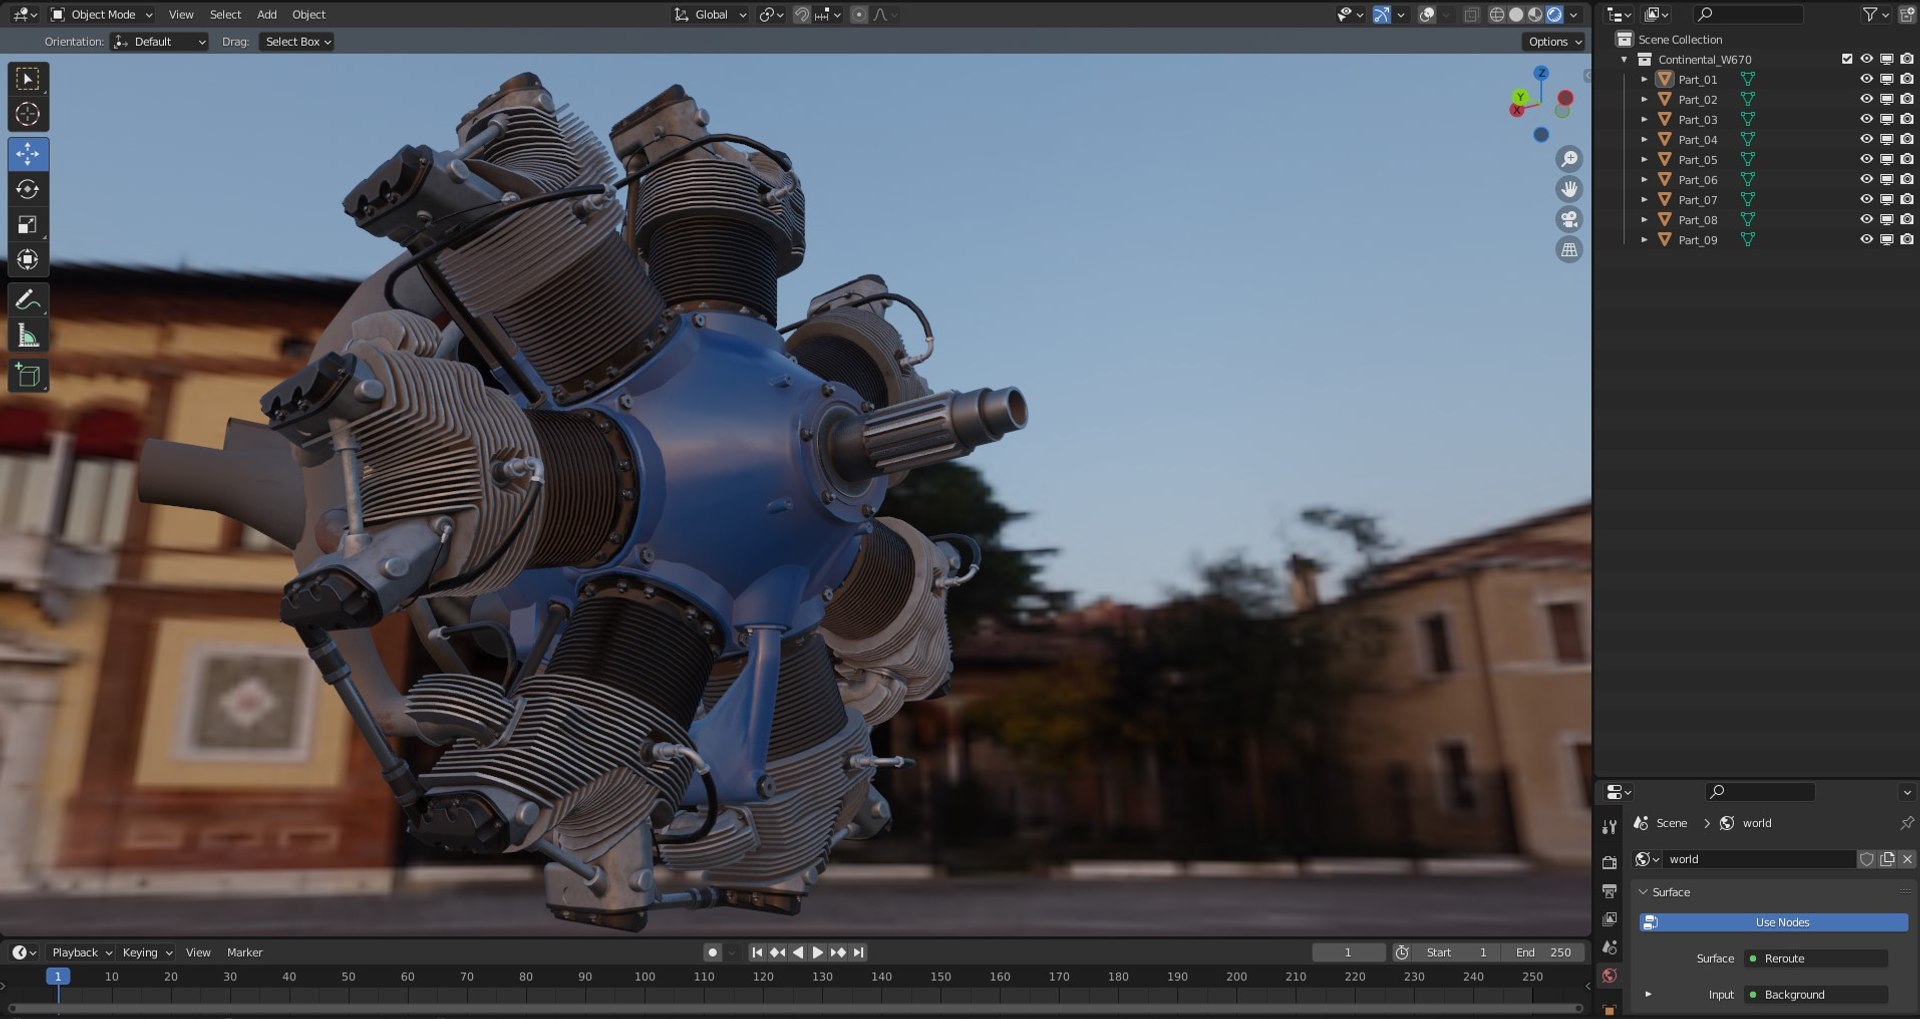This screenshot has width=1920, height=1019.
Task: Open the outliner filter dropdown
Action: [x=1874, y=15]
